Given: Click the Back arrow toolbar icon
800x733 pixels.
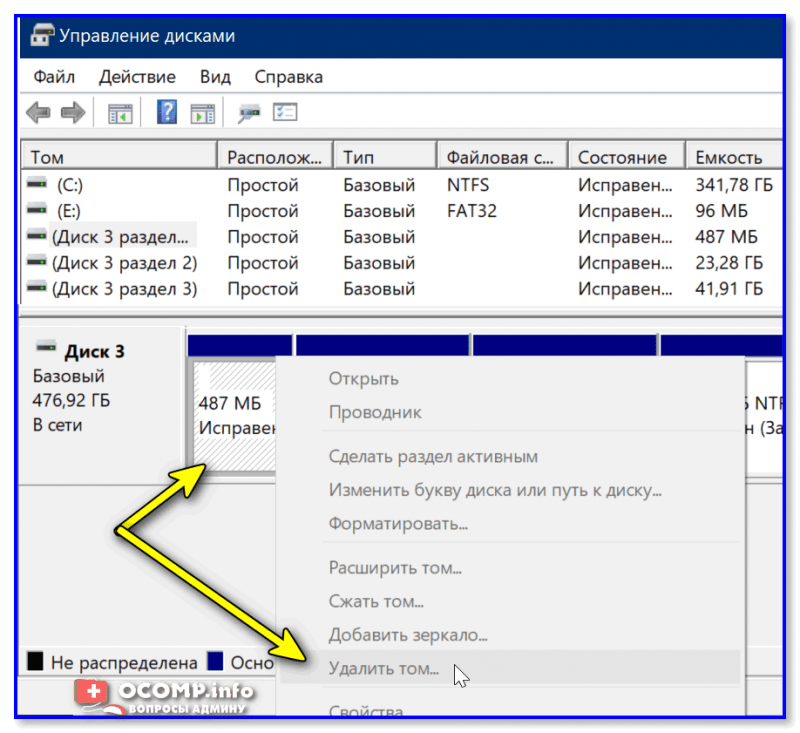Looking at the screenshot, I should (38, 112).
